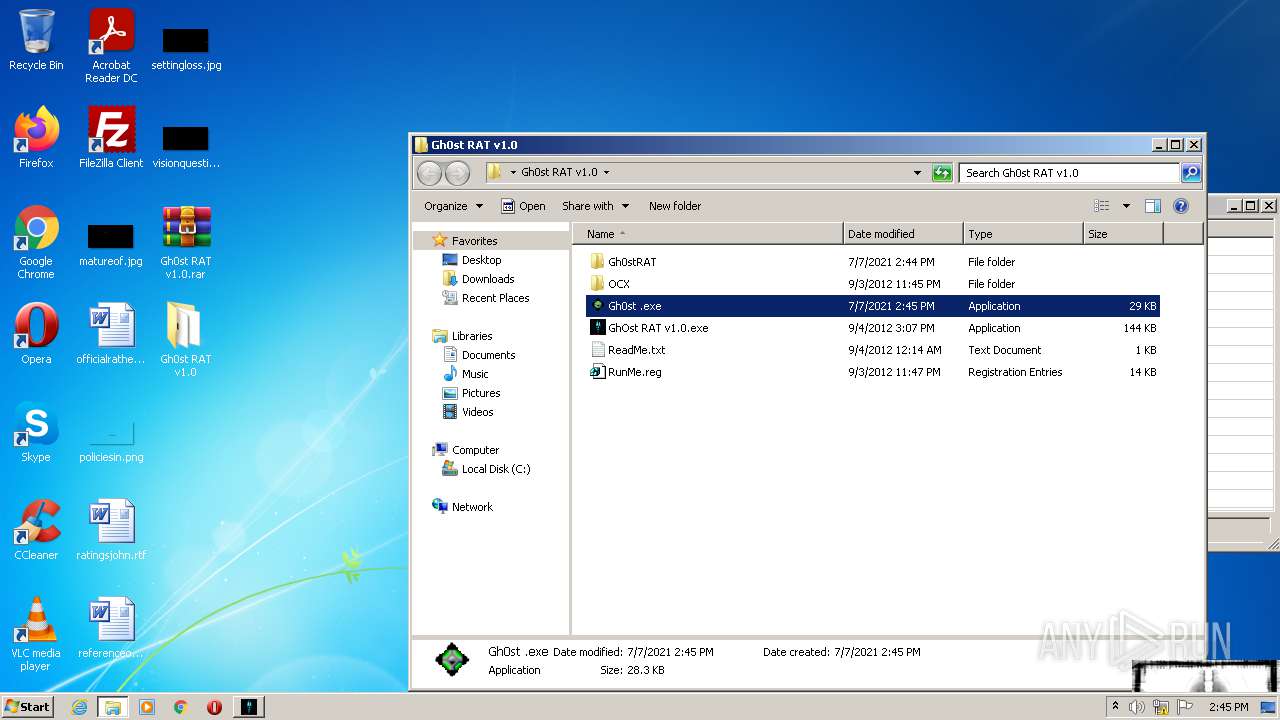Sort by Date modified column header
Viewport: 1280px width, 720px height.
pyautogui.click(x=903, y=234)
